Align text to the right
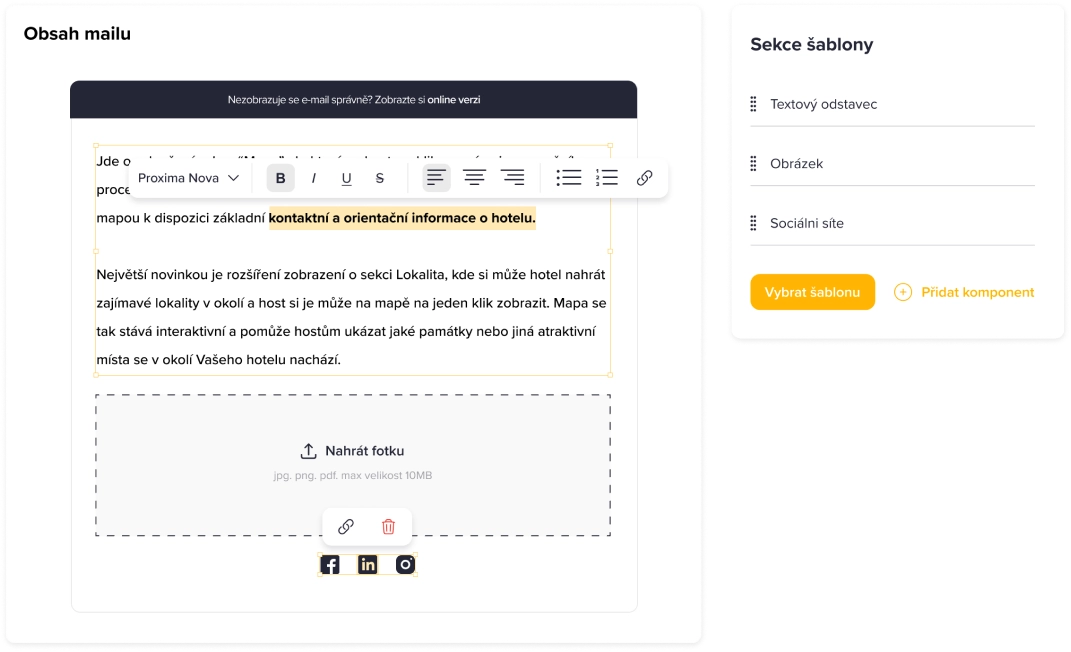 [x=512, y=178]
